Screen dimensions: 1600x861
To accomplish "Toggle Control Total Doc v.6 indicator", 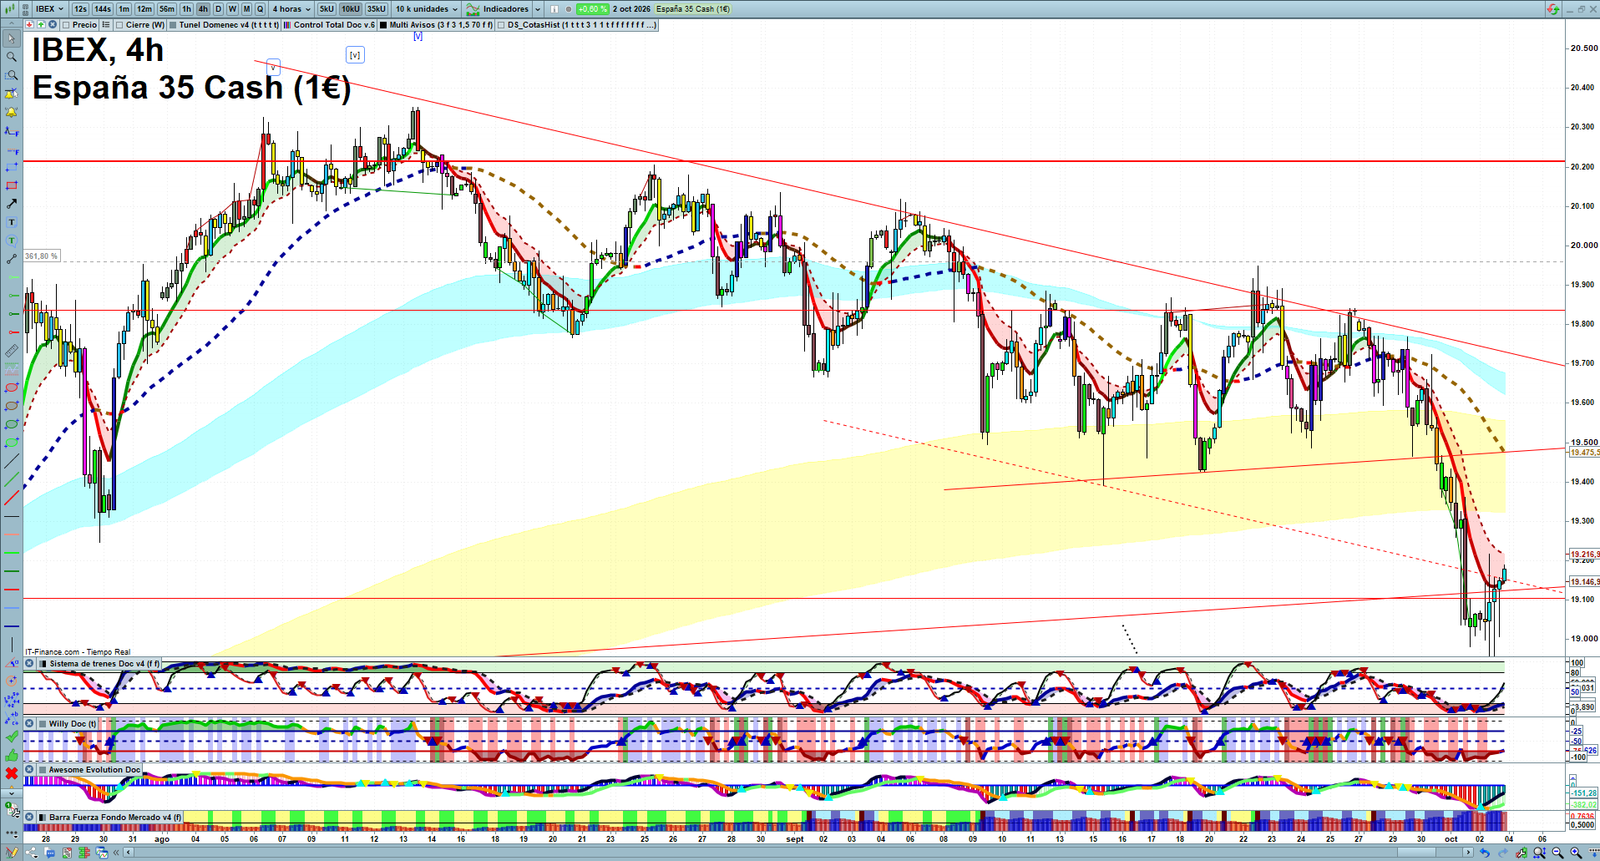I will point(287,24).
